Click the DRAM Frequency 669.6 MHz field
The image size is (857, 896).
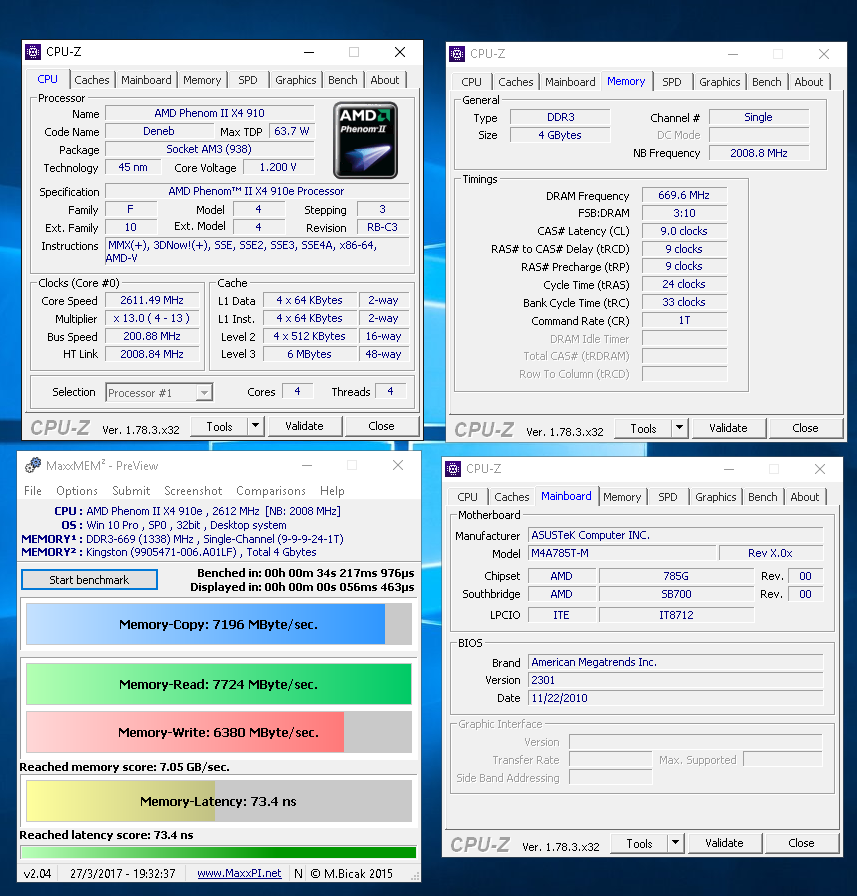pyautogui.click(x=684, y=195)
